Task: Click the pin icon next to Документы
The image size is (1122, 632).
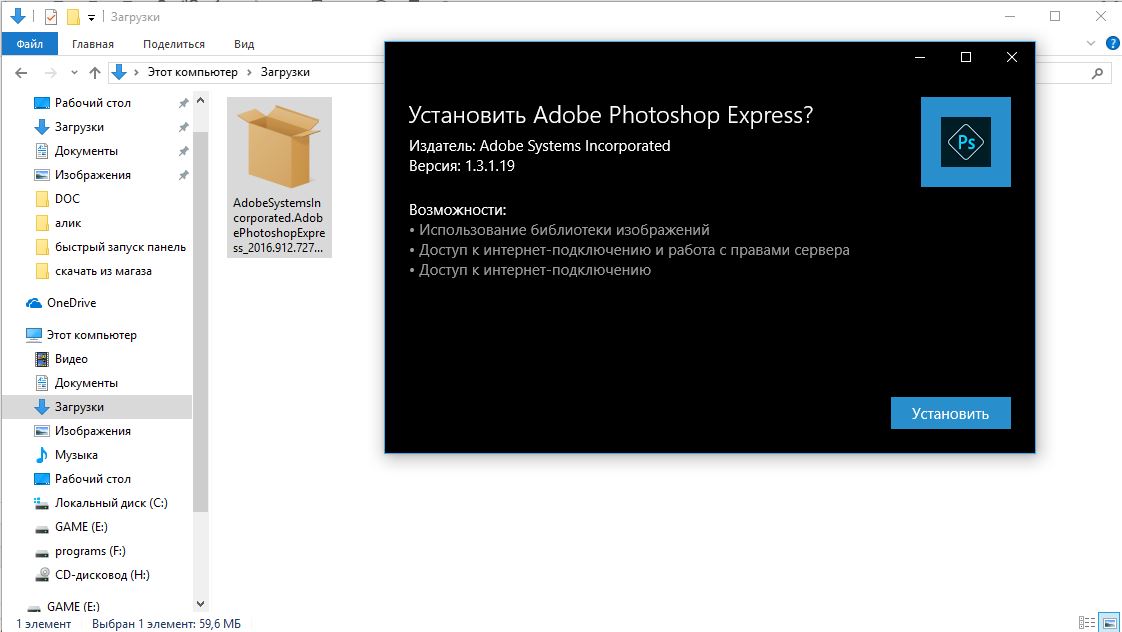Action: point(183,151)
